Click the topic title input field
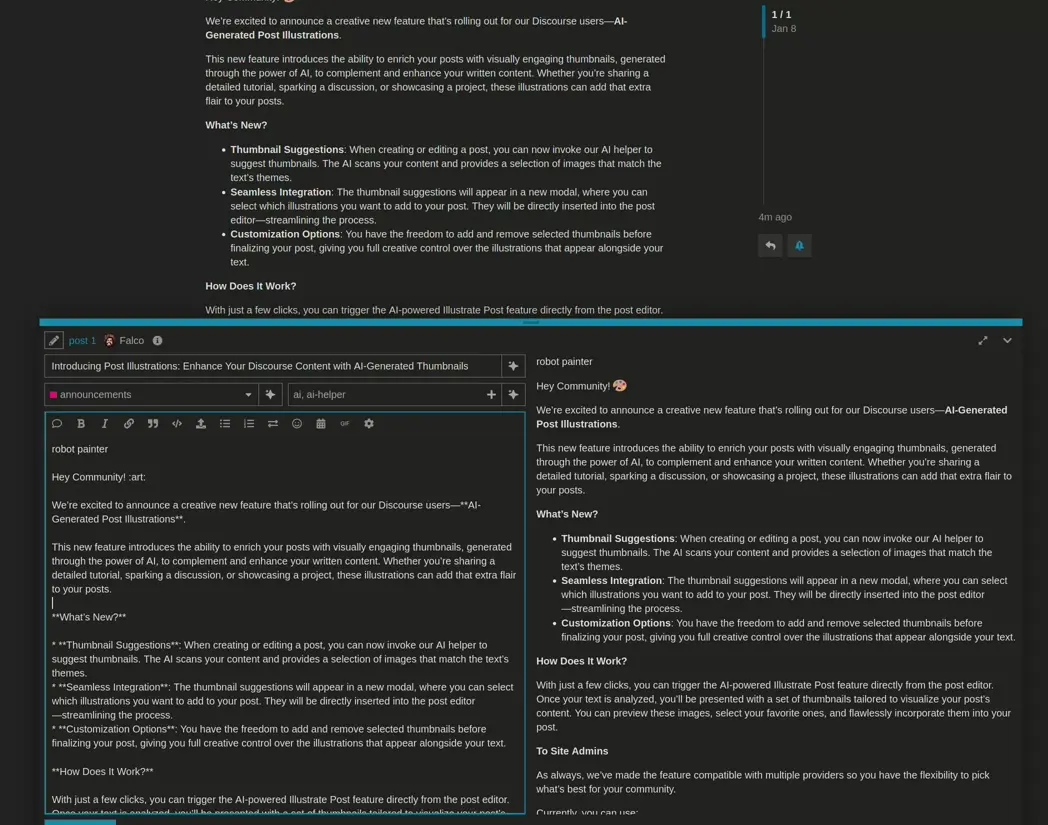 (273, 366)
